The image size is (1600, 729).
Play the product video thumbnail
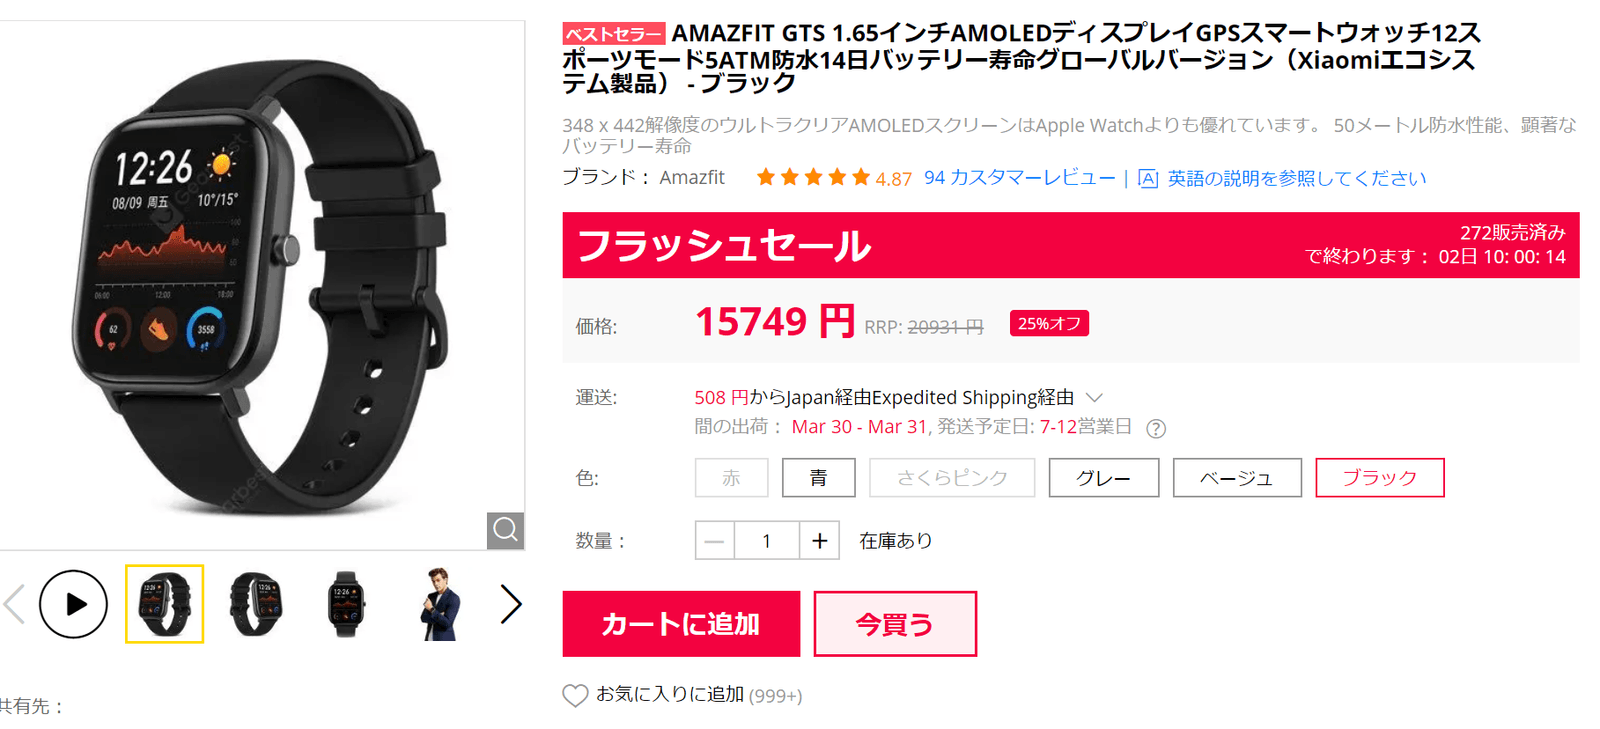tap(73, 604)
